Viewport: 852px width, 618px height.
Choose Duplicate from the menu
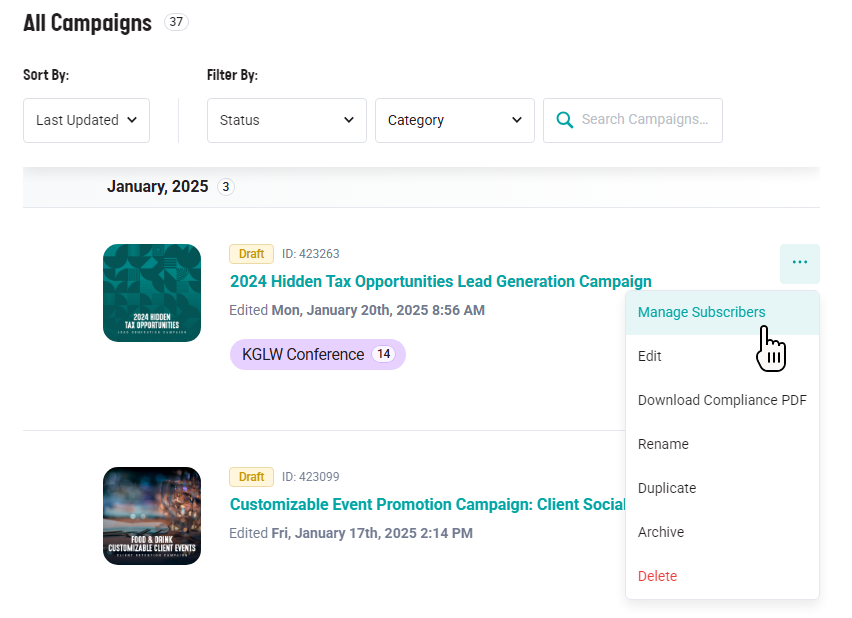(x=666, y=488)
